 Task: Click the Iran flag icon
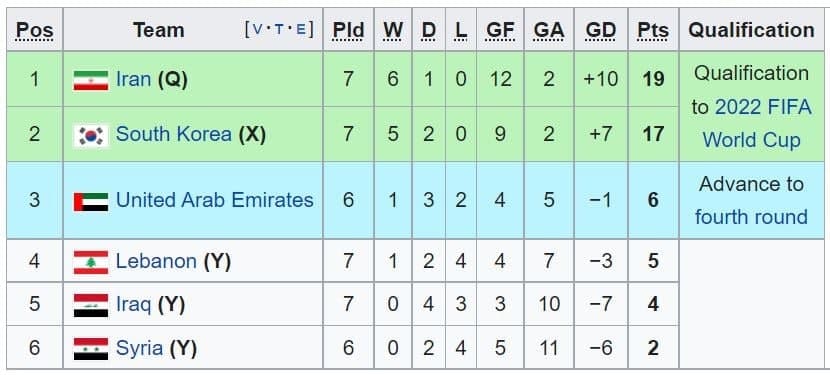(91, 80)
